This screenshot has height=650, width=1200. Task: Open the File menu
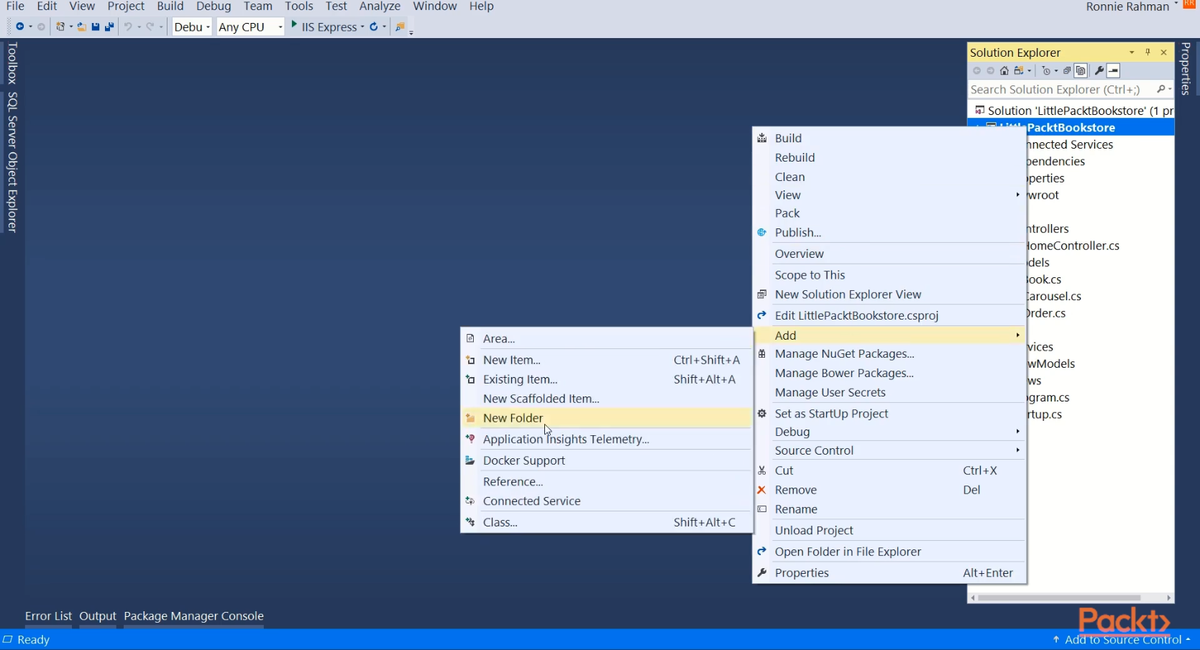(15, 6)
